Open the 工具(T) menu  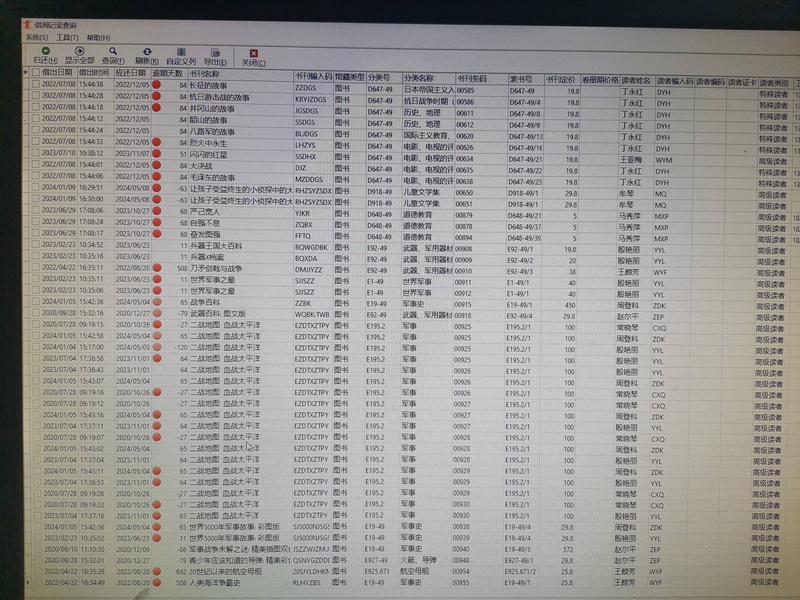tap(67, 38)
